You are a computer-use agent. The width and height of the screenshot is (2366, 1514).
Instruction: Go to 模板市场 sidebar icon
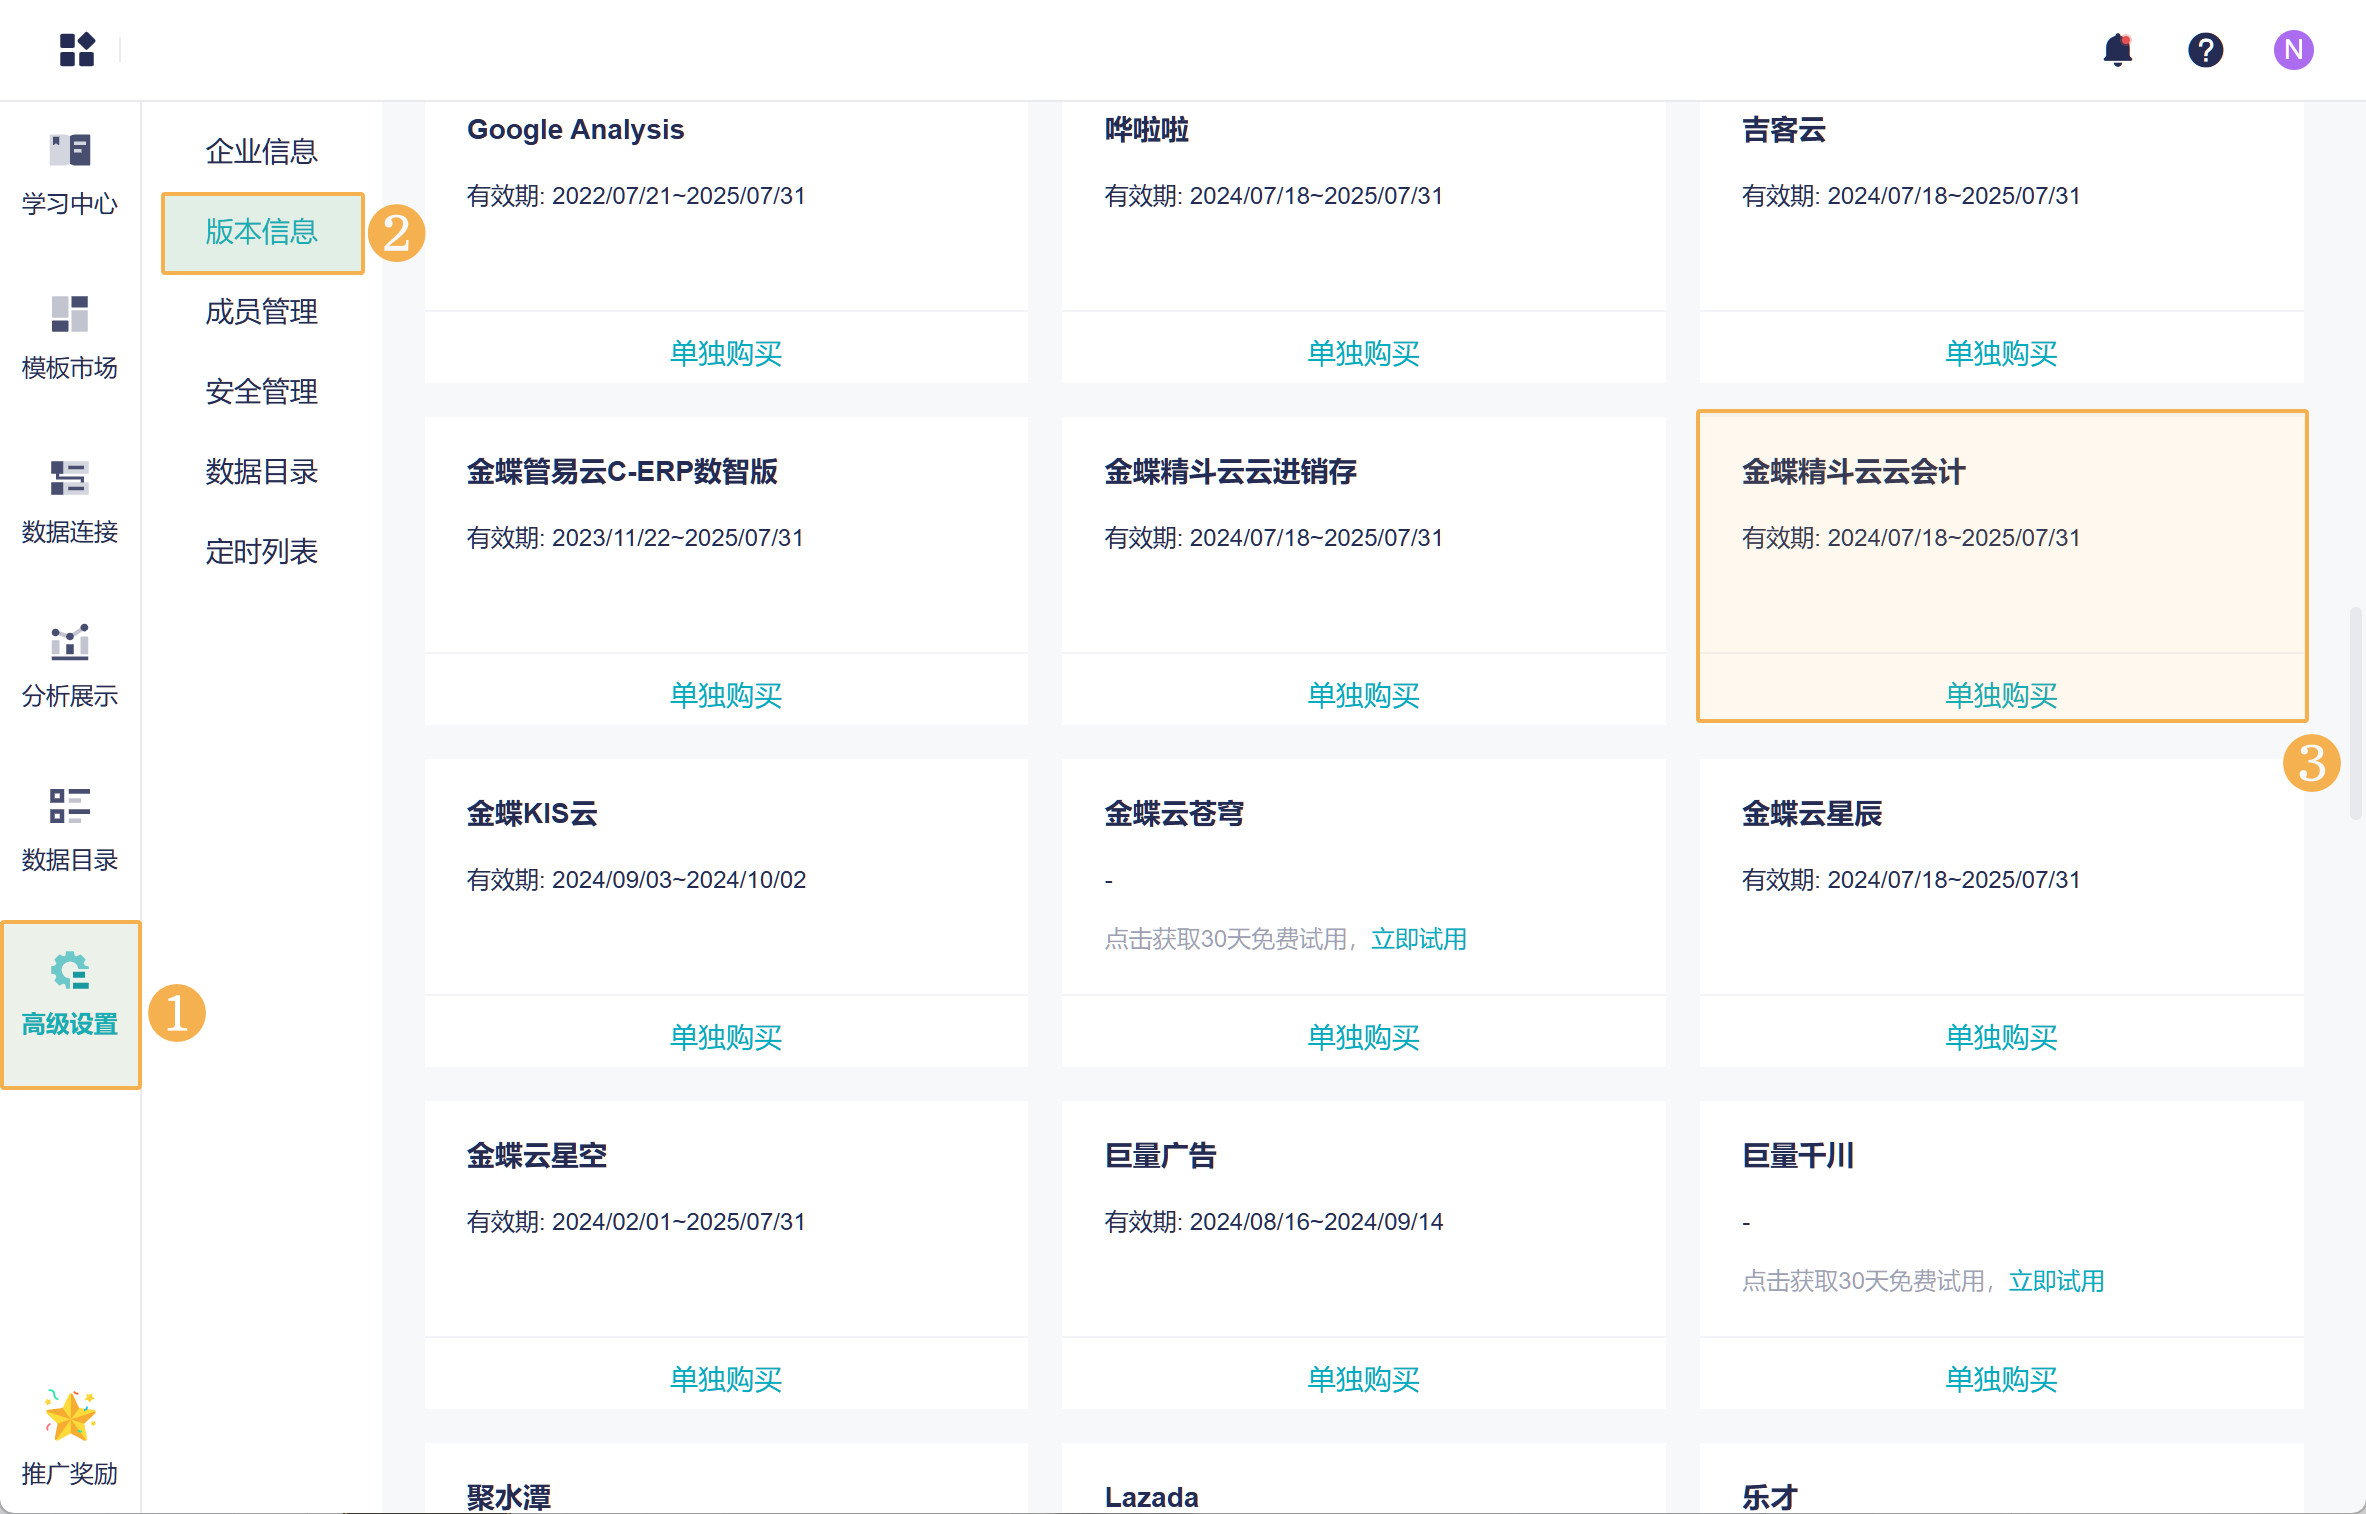[69, 337]
